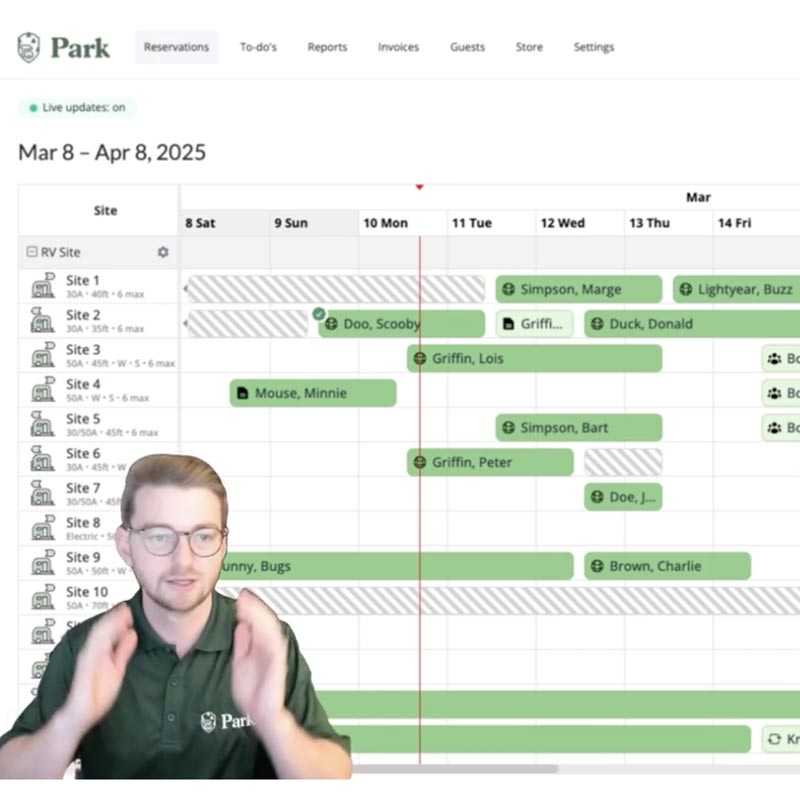Click the Mar 8 – Apr 8, 2025 date range
Screen dimensions: 800x800
click(112, 153)
